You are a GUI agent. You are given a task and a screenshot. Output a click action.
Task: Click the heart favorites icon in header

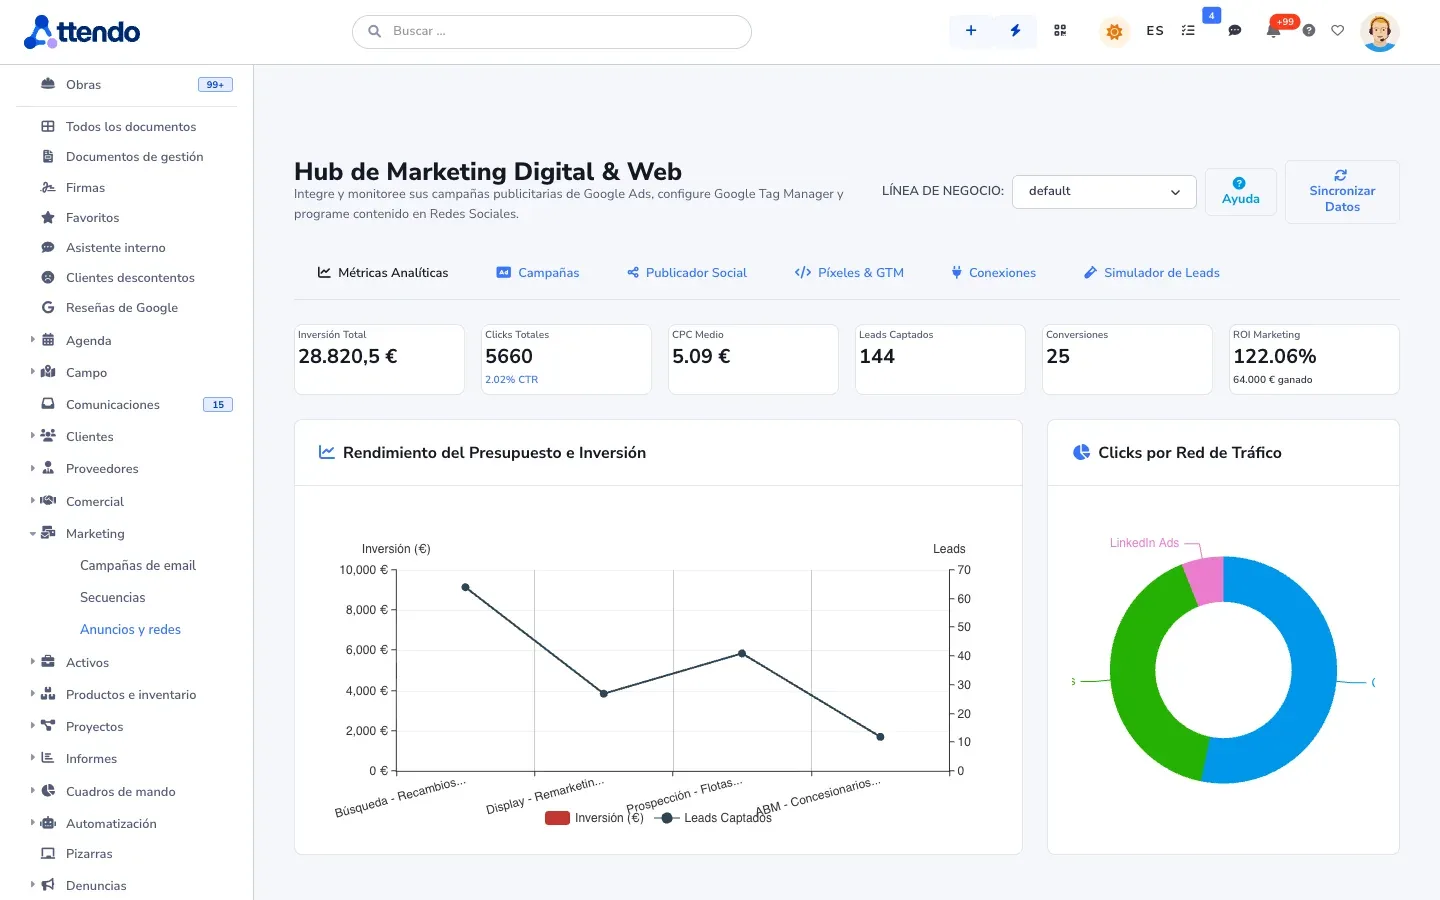coord(1337,31)
